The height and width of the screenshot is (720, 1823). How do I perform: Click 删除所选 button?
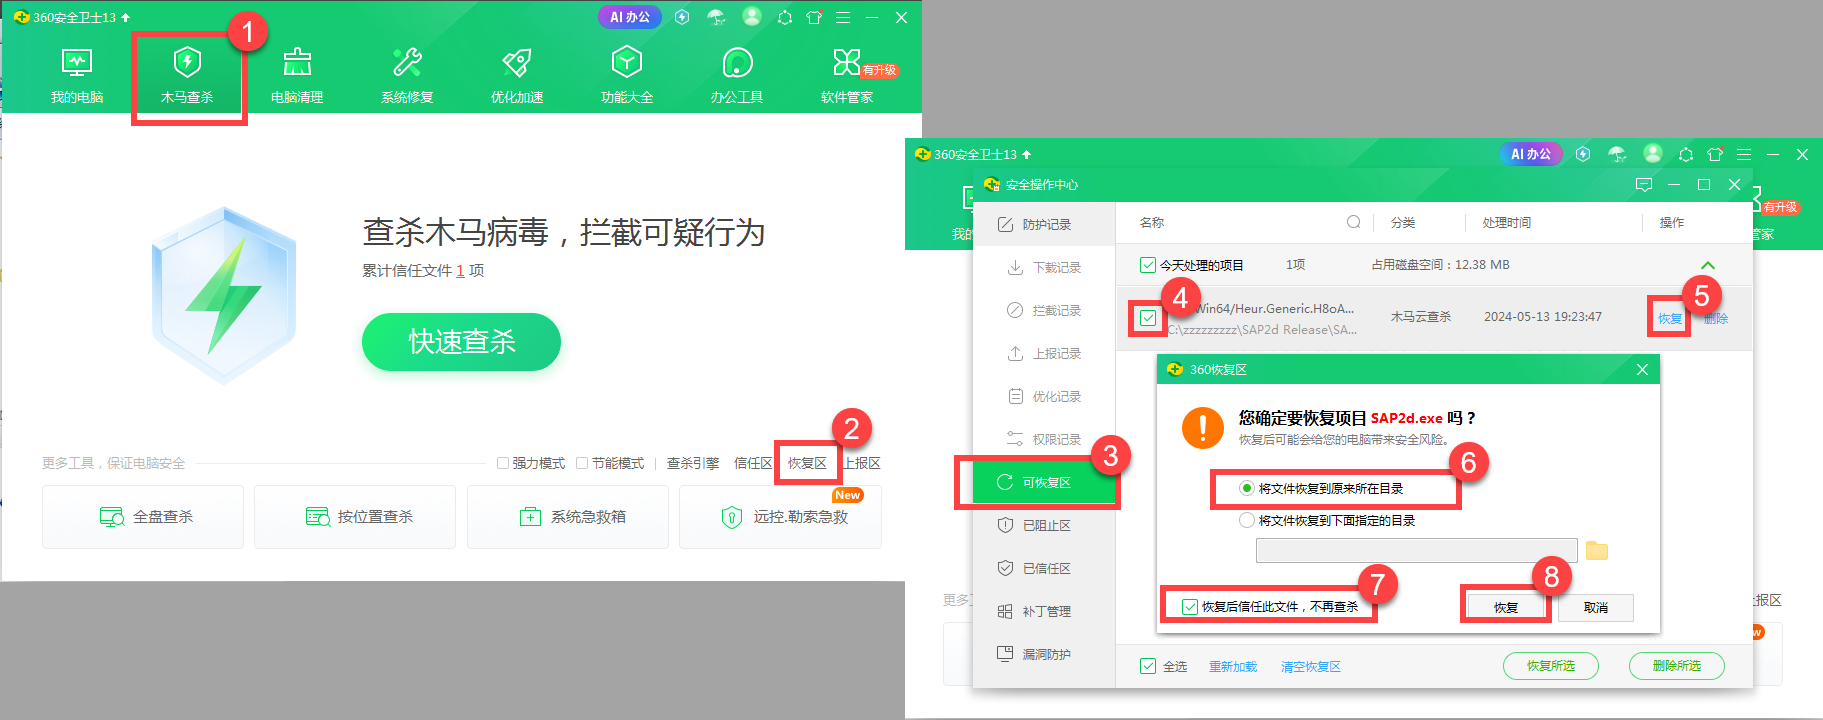tap(1677, 666)
